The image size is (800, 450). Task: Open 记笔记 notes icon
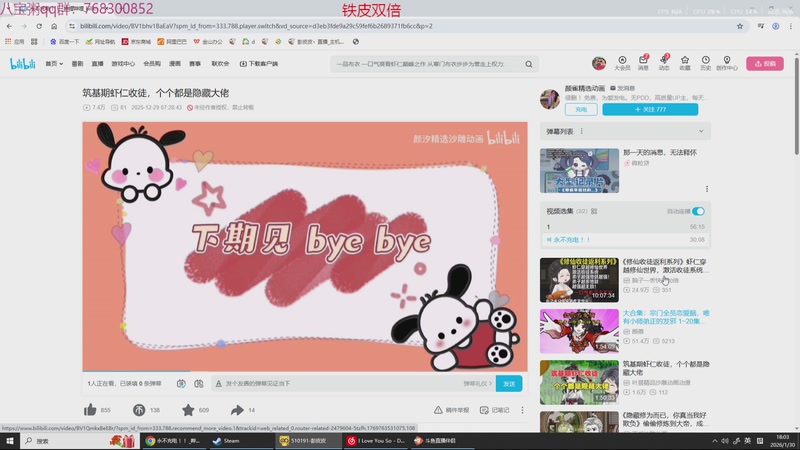[494, 410]
